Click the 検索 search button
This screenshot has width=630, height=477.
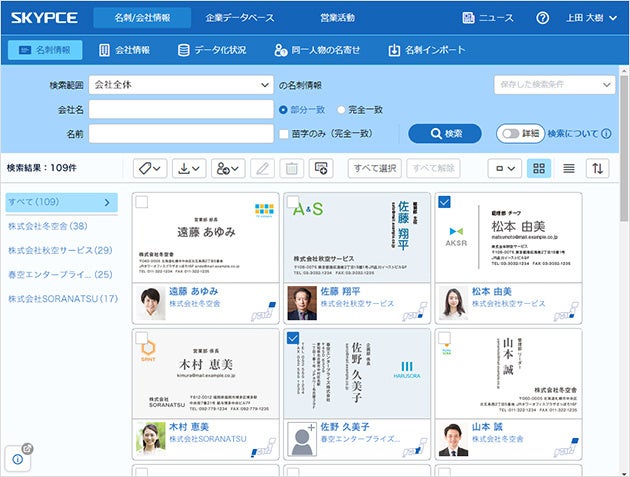[445, 133]
